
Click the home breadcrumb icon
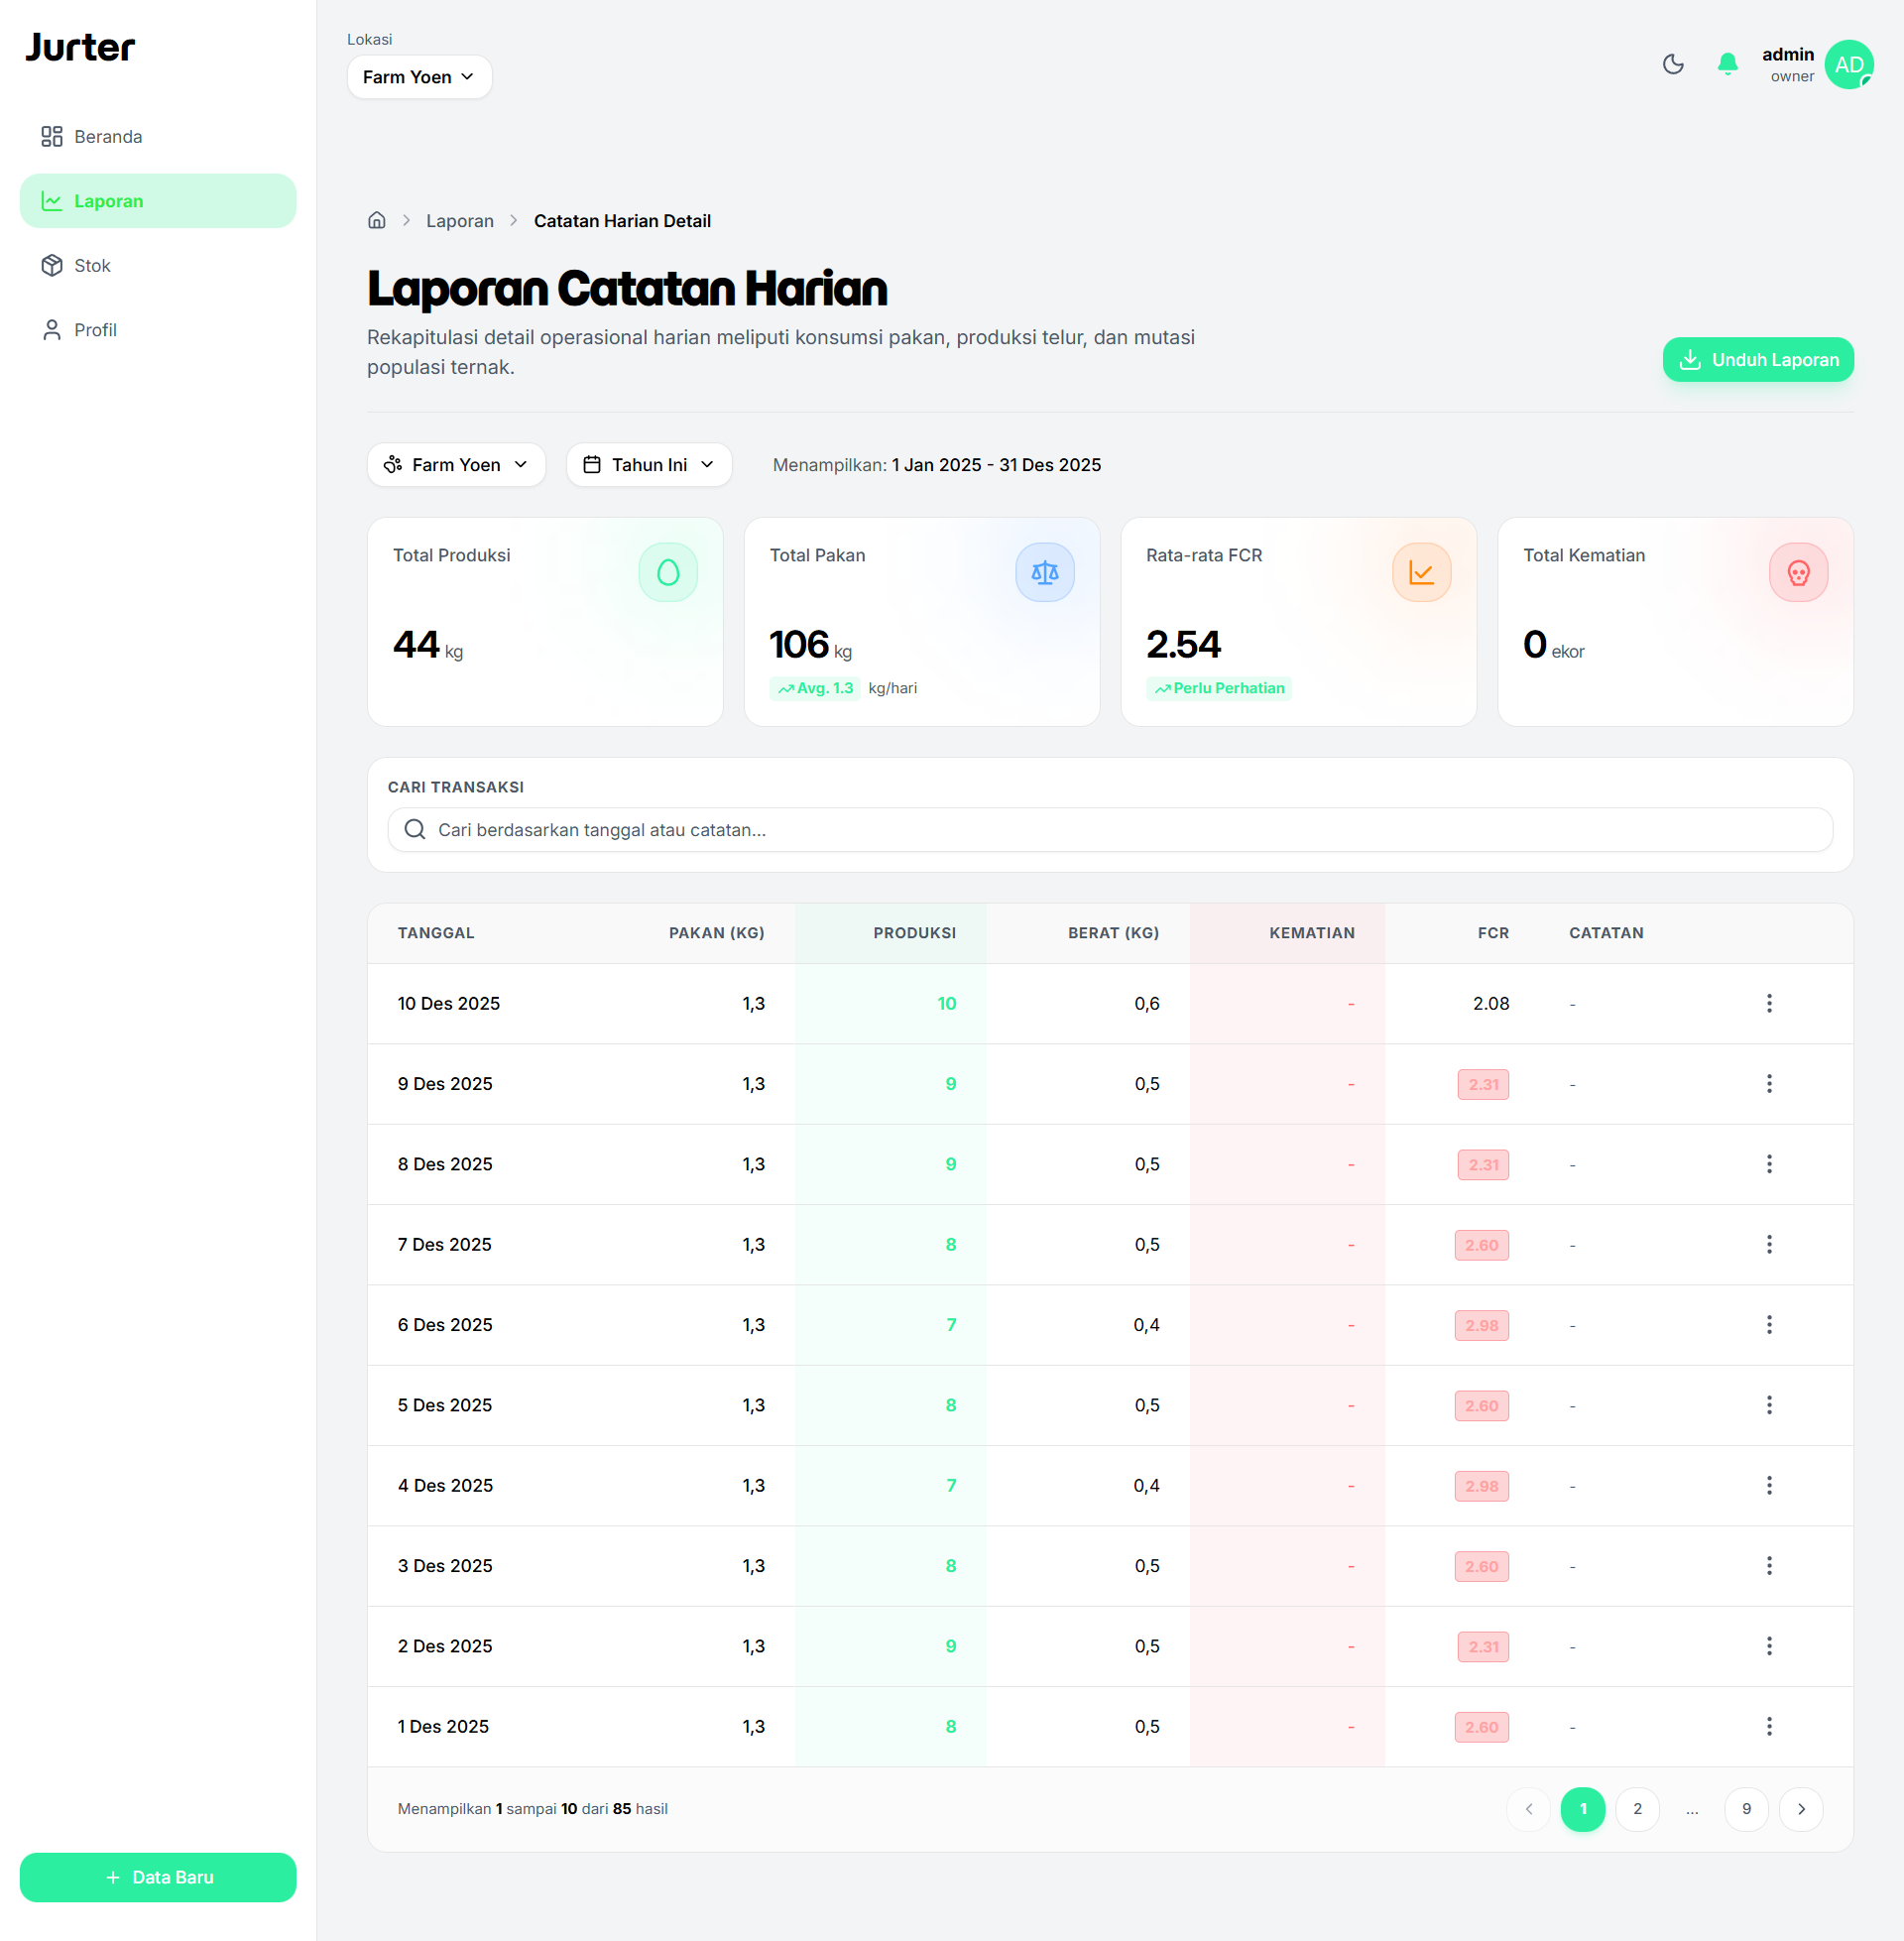pyautogui.click(x=377, y=220)
